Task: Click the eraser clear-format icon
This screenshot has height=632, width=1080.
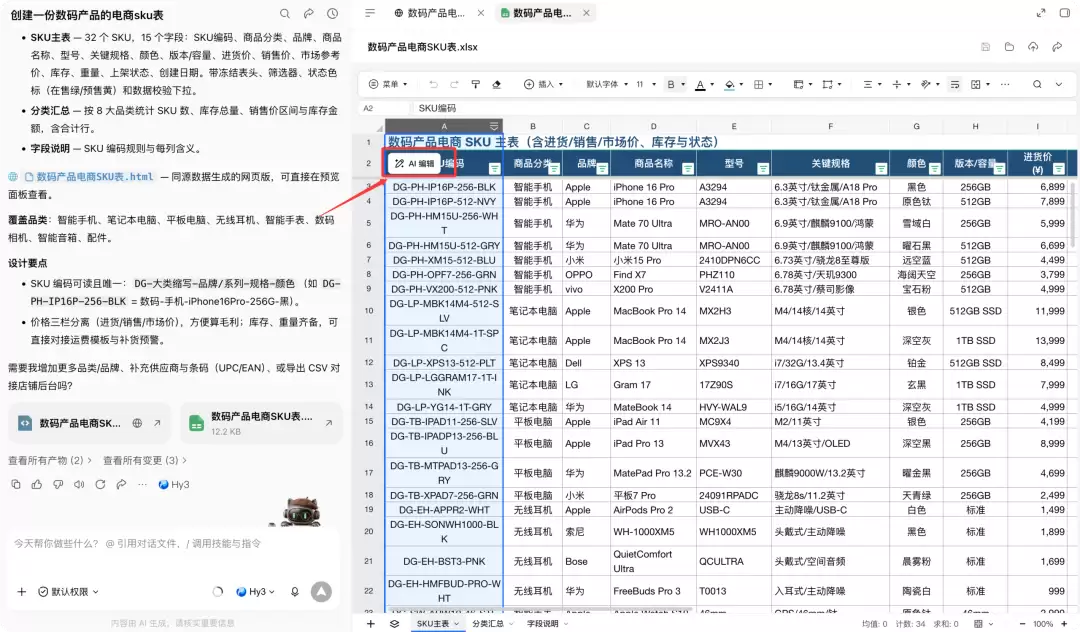Action: coord(497,84)
